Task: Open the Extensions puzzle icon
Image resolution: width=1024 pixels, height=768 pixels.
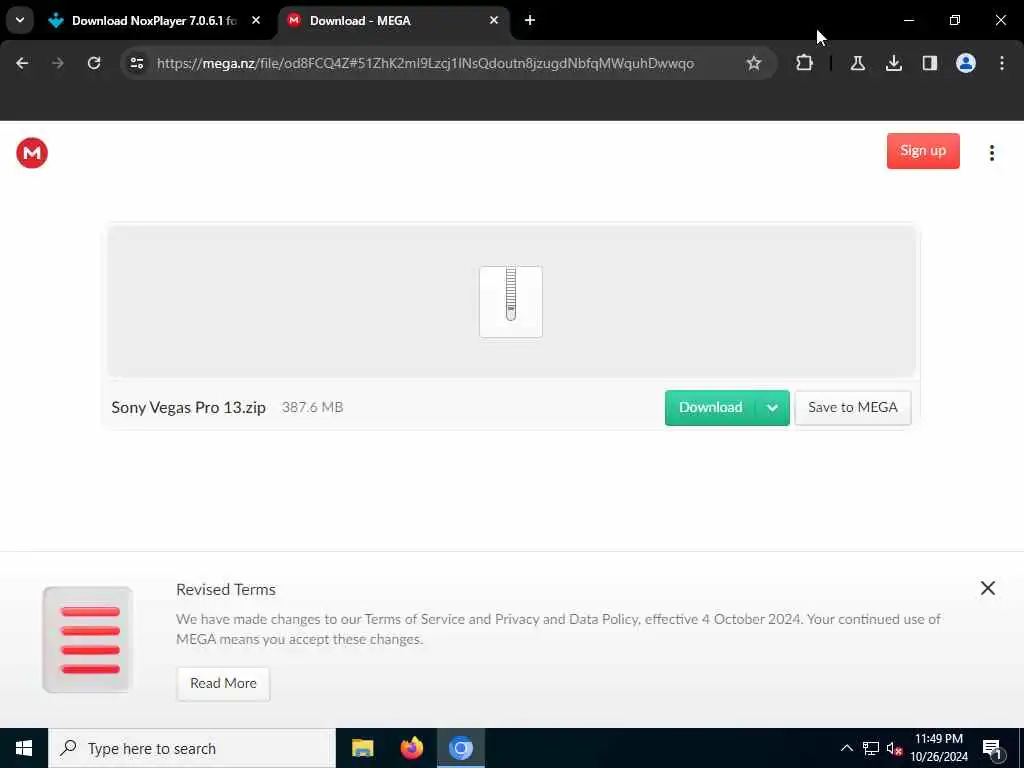Action: click(x=805, y=63)
